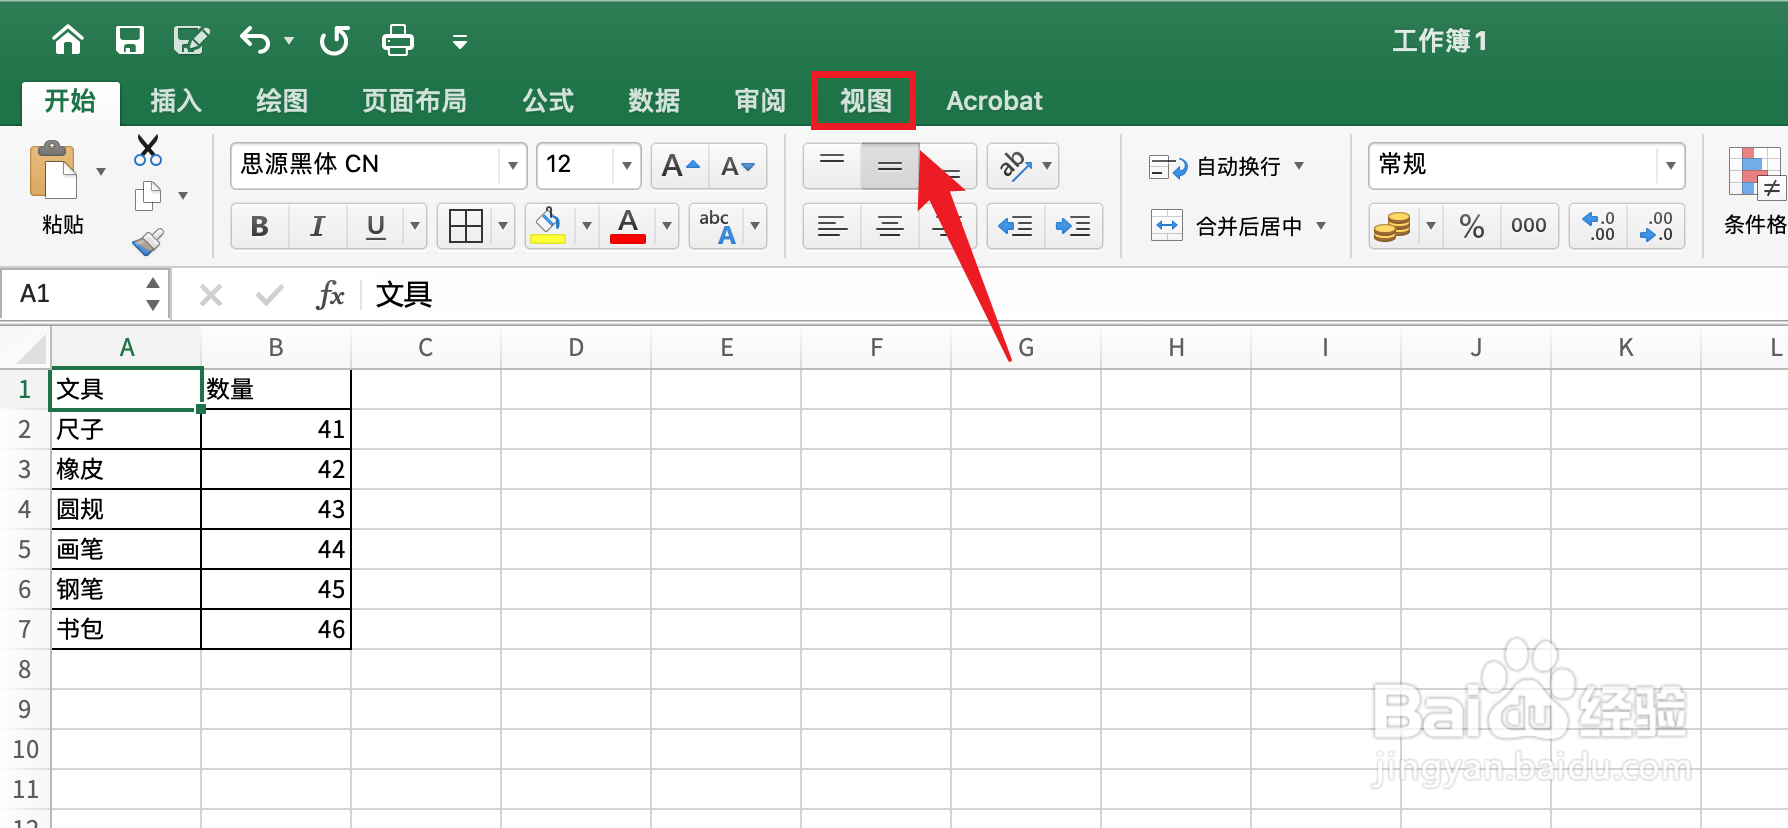
Task: Switch to the 开始 tab
Action: (70, 101)
